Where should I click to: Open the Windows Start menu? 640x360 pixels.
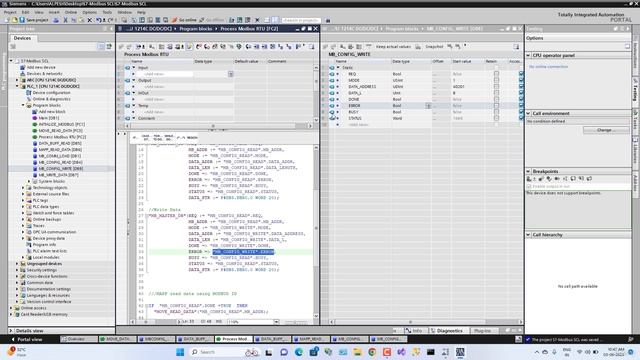coord(180,352)
